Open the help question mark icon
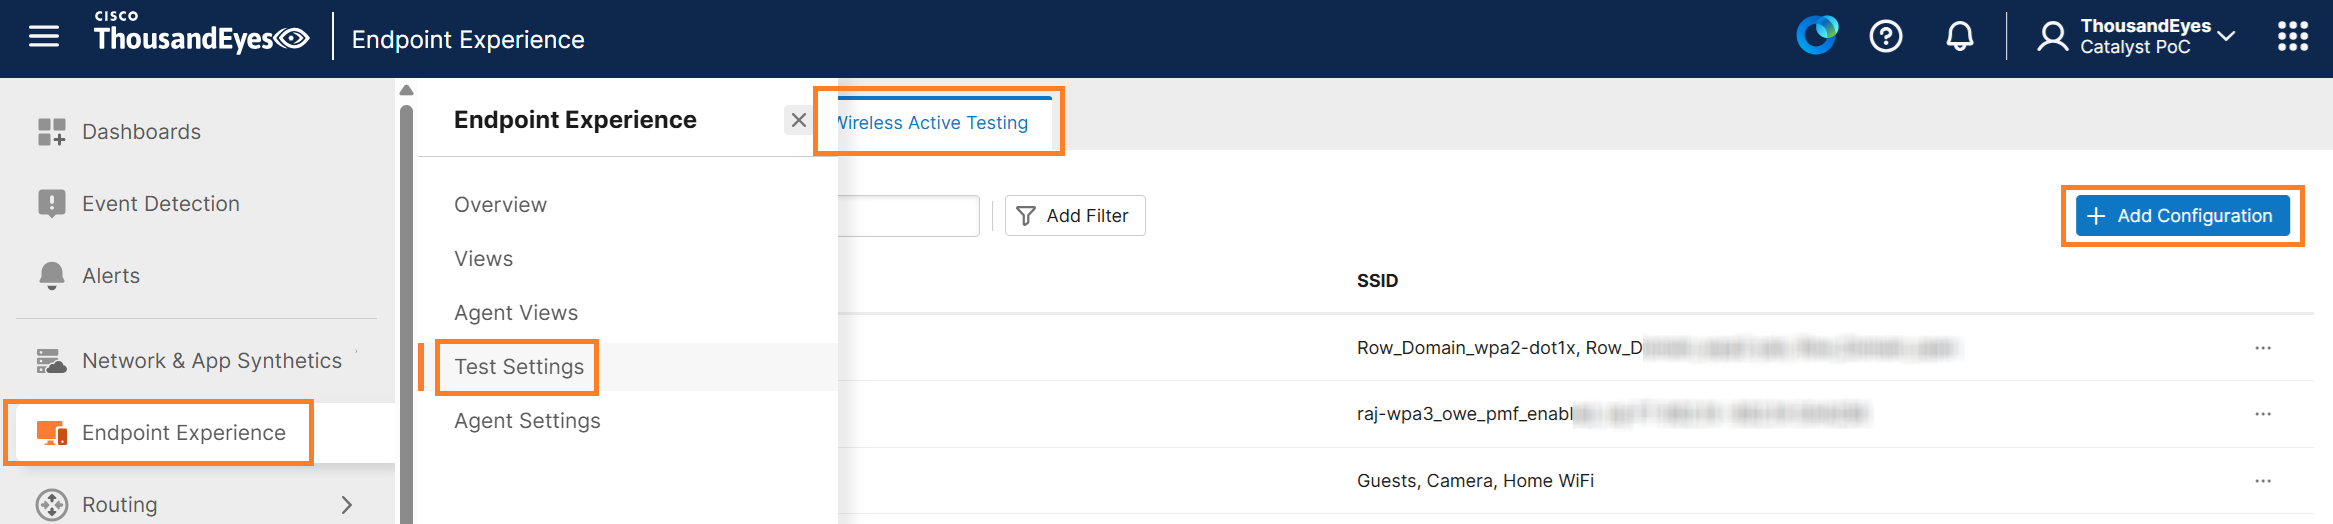Image resolution: width=2333 pixels, height=524 pixels. pyautogui.click(x=1886, y=37)
